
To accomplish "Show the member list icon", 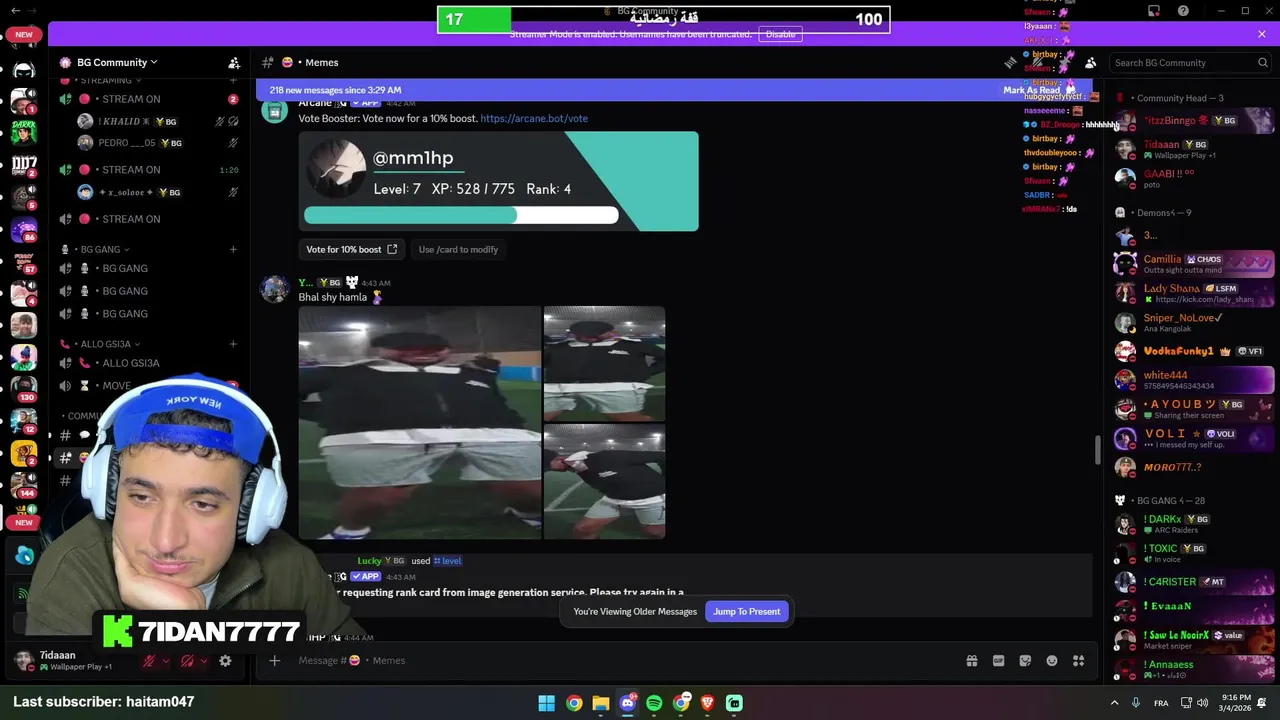I will pyautogui.click(x=1090, y=62).
